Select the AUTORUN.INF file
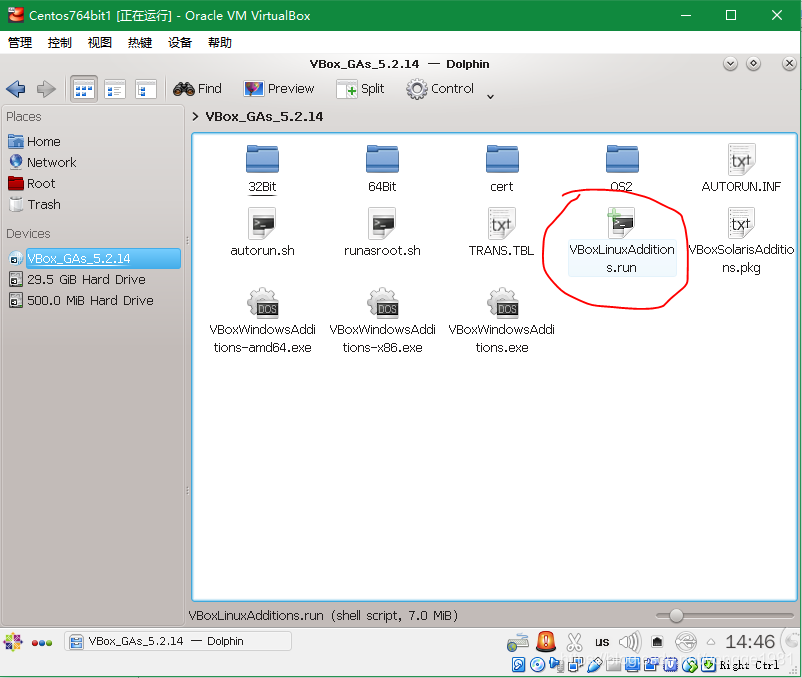The width and height of the screenshot is (802, 678). (x=741, y=169)
